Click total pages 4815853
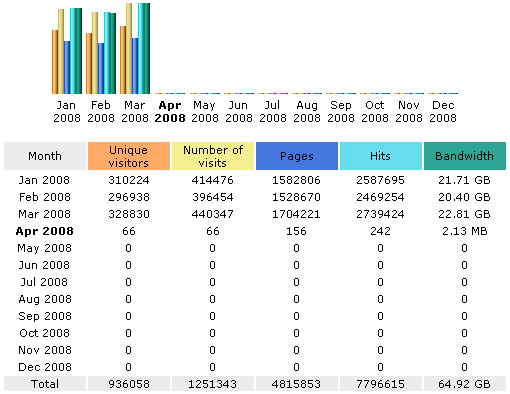This screenshot has height=394, width=510. pyautogui.click(x=296, y=384)
